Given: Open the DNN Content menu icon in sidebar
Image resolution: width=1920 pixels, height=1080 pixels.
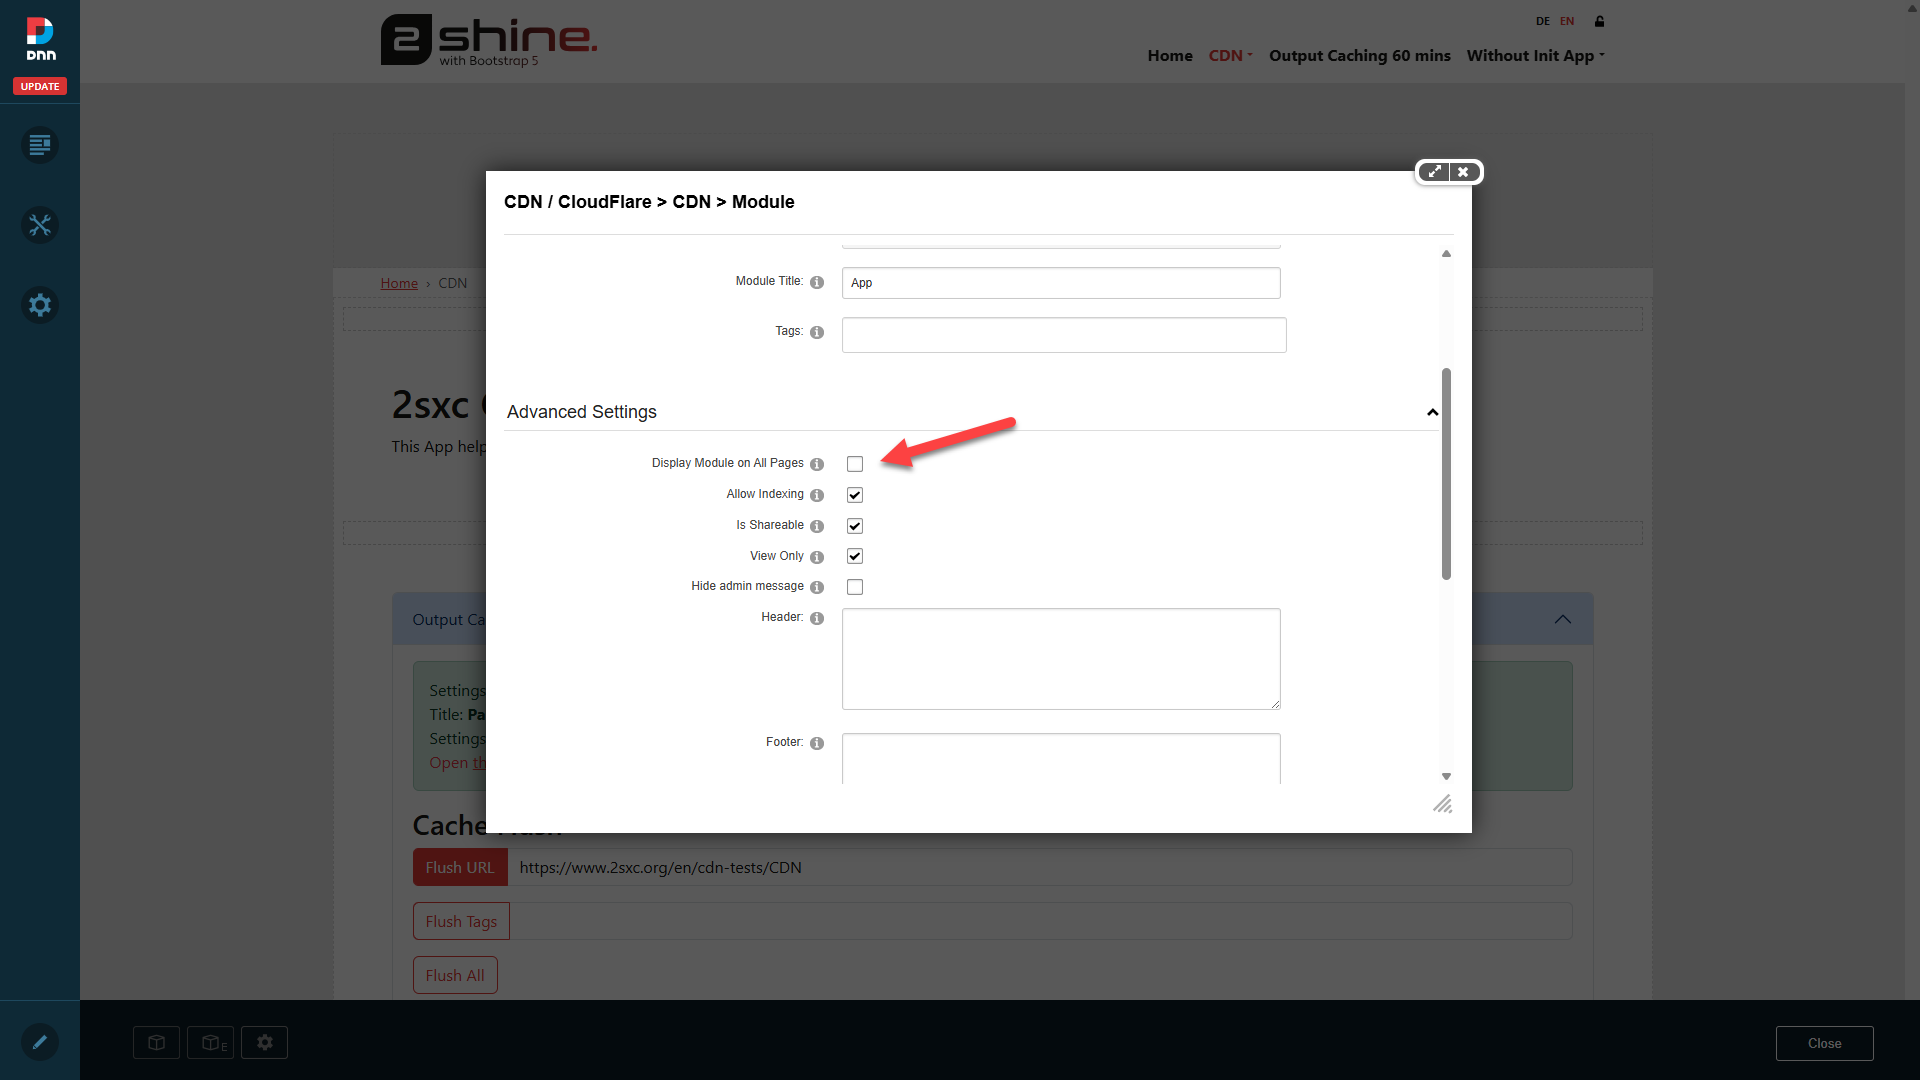Looking at the screenshot, I should (x=40, y=146).
